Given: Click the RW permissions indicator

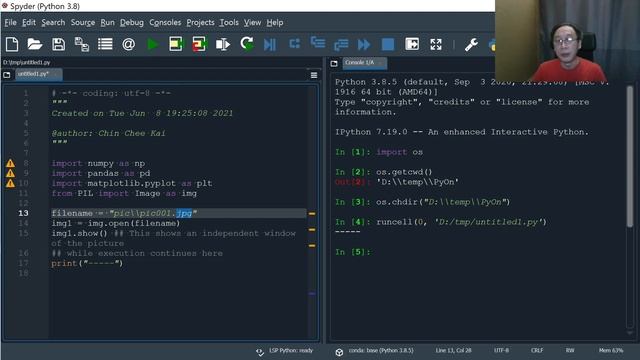Looking at the screenshot, I should pyautogui.click(x=570, y=351).
